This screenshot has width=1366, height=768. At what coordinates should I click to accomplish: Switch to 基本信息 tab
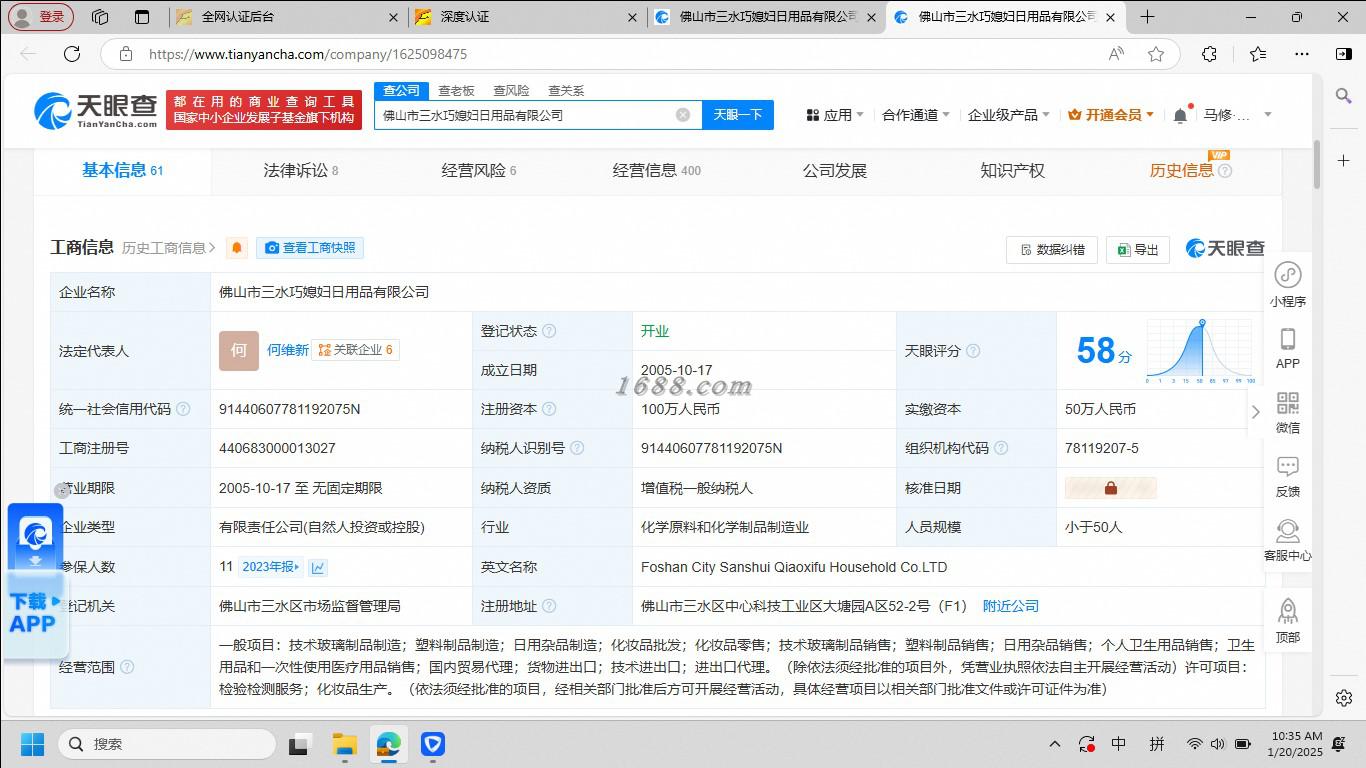pos(122,170)
